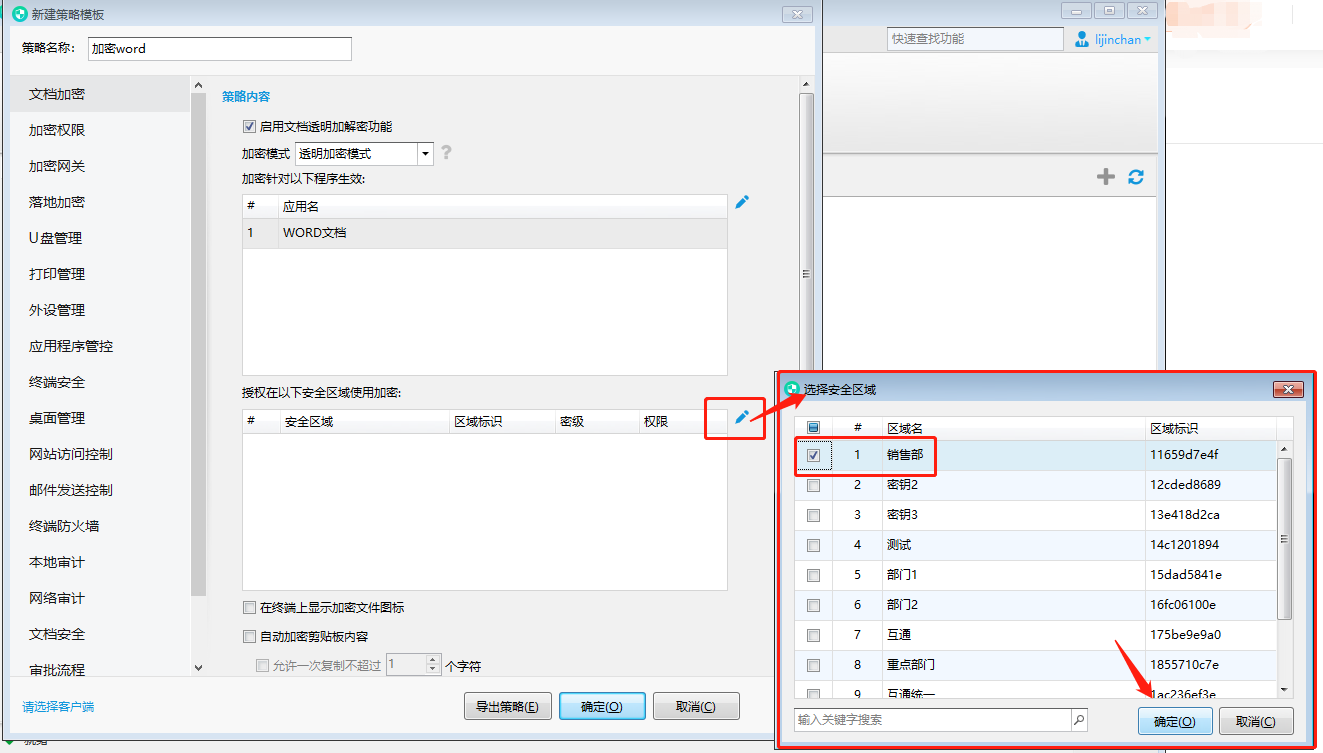Check the 部门1 row checkbox
This screenshot has width=1323, height=753.
(813, 575)
